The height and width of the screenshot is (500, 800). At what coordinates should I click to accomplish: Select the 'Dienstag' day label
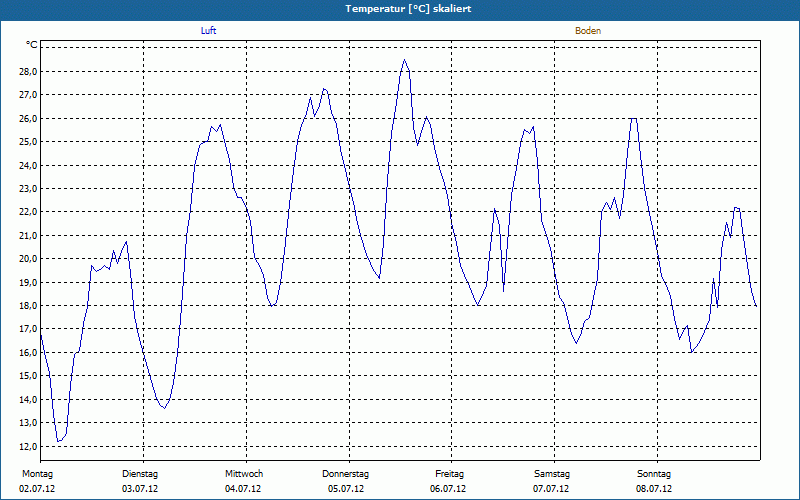(x=140, y=474)
